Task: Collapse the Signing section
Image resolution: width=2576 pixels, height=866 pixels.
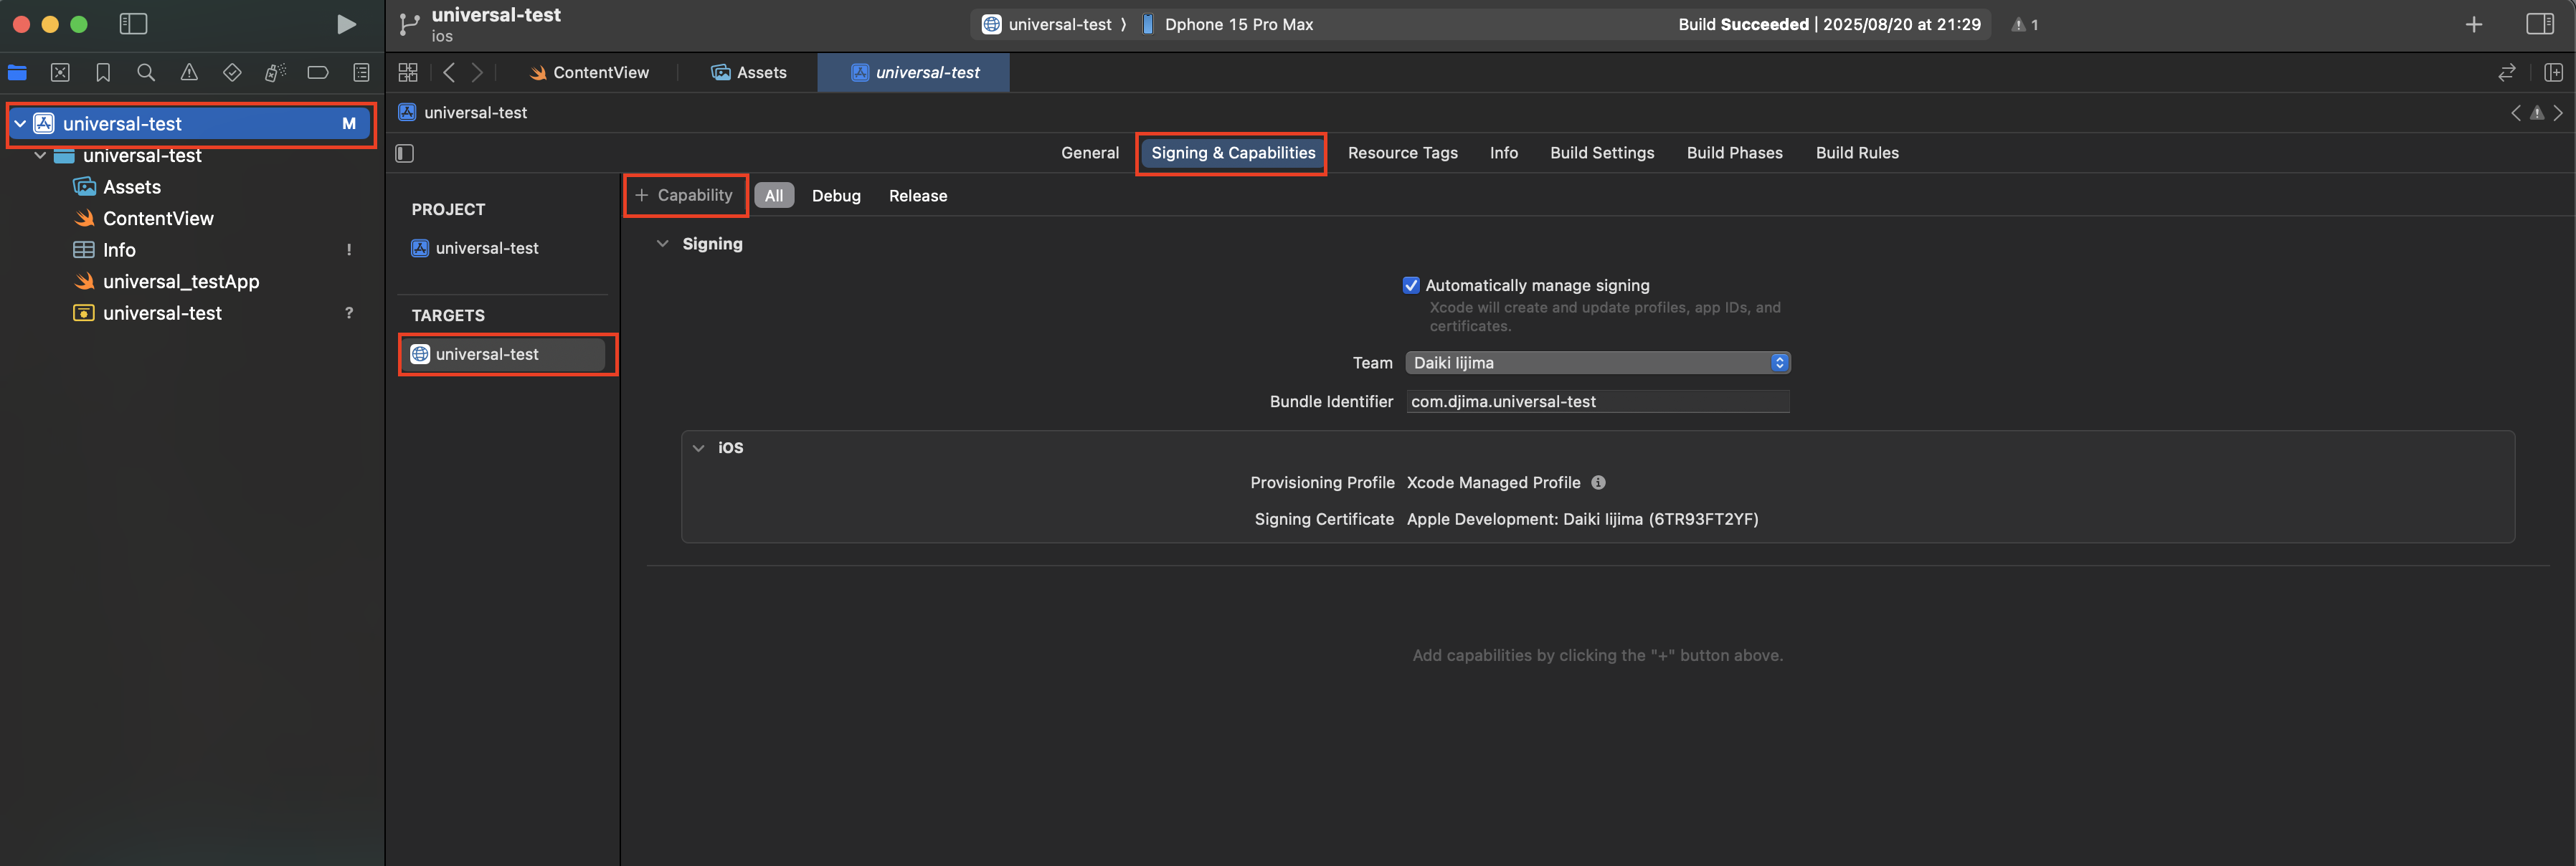Action: coord(662,243)
